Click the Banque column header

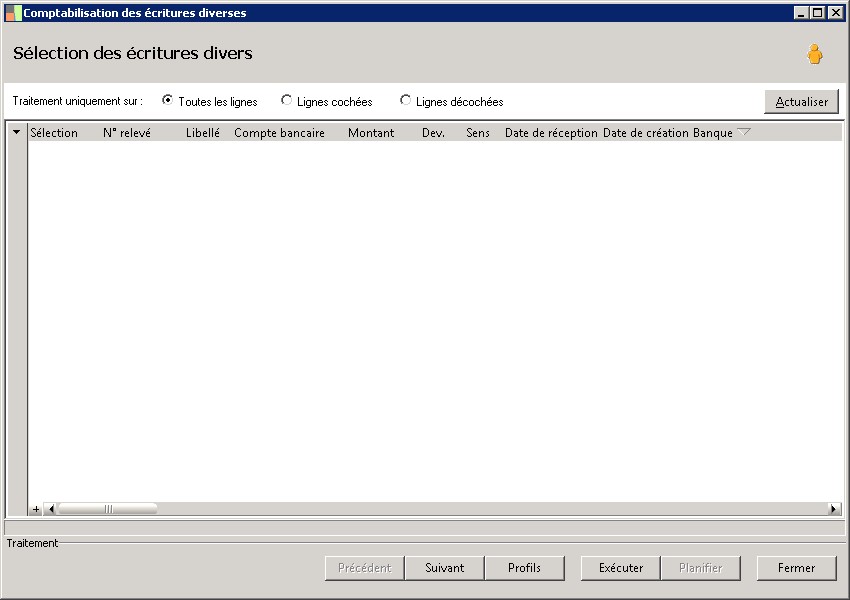(x=712, y=133)
